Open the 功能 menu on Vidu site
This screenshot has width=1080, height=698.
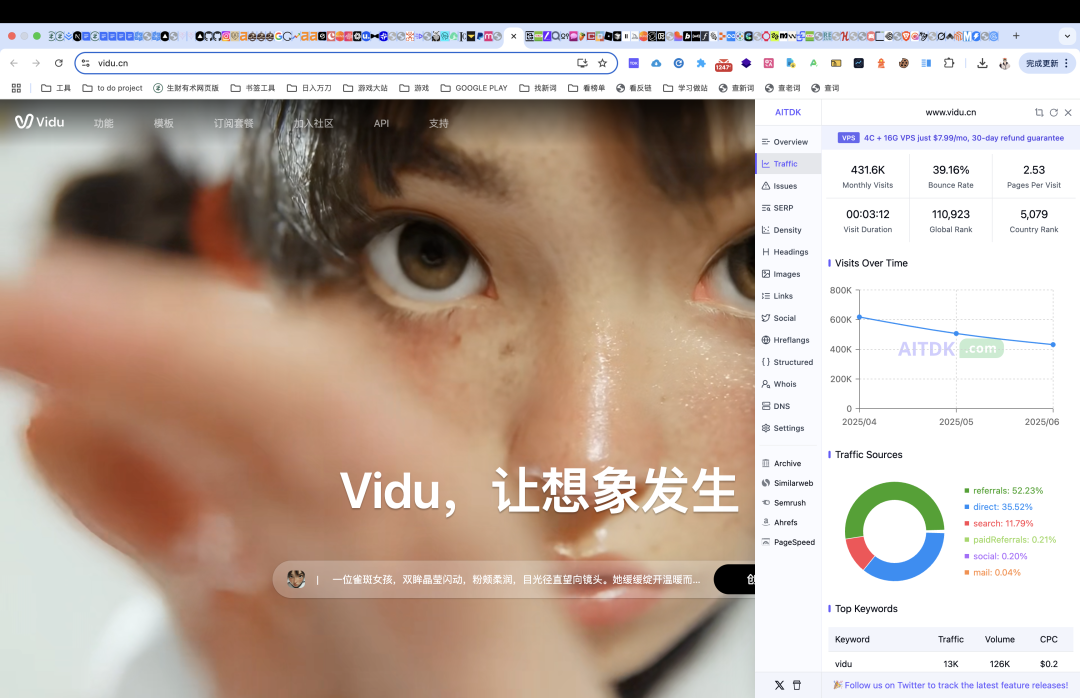(103, 123)
